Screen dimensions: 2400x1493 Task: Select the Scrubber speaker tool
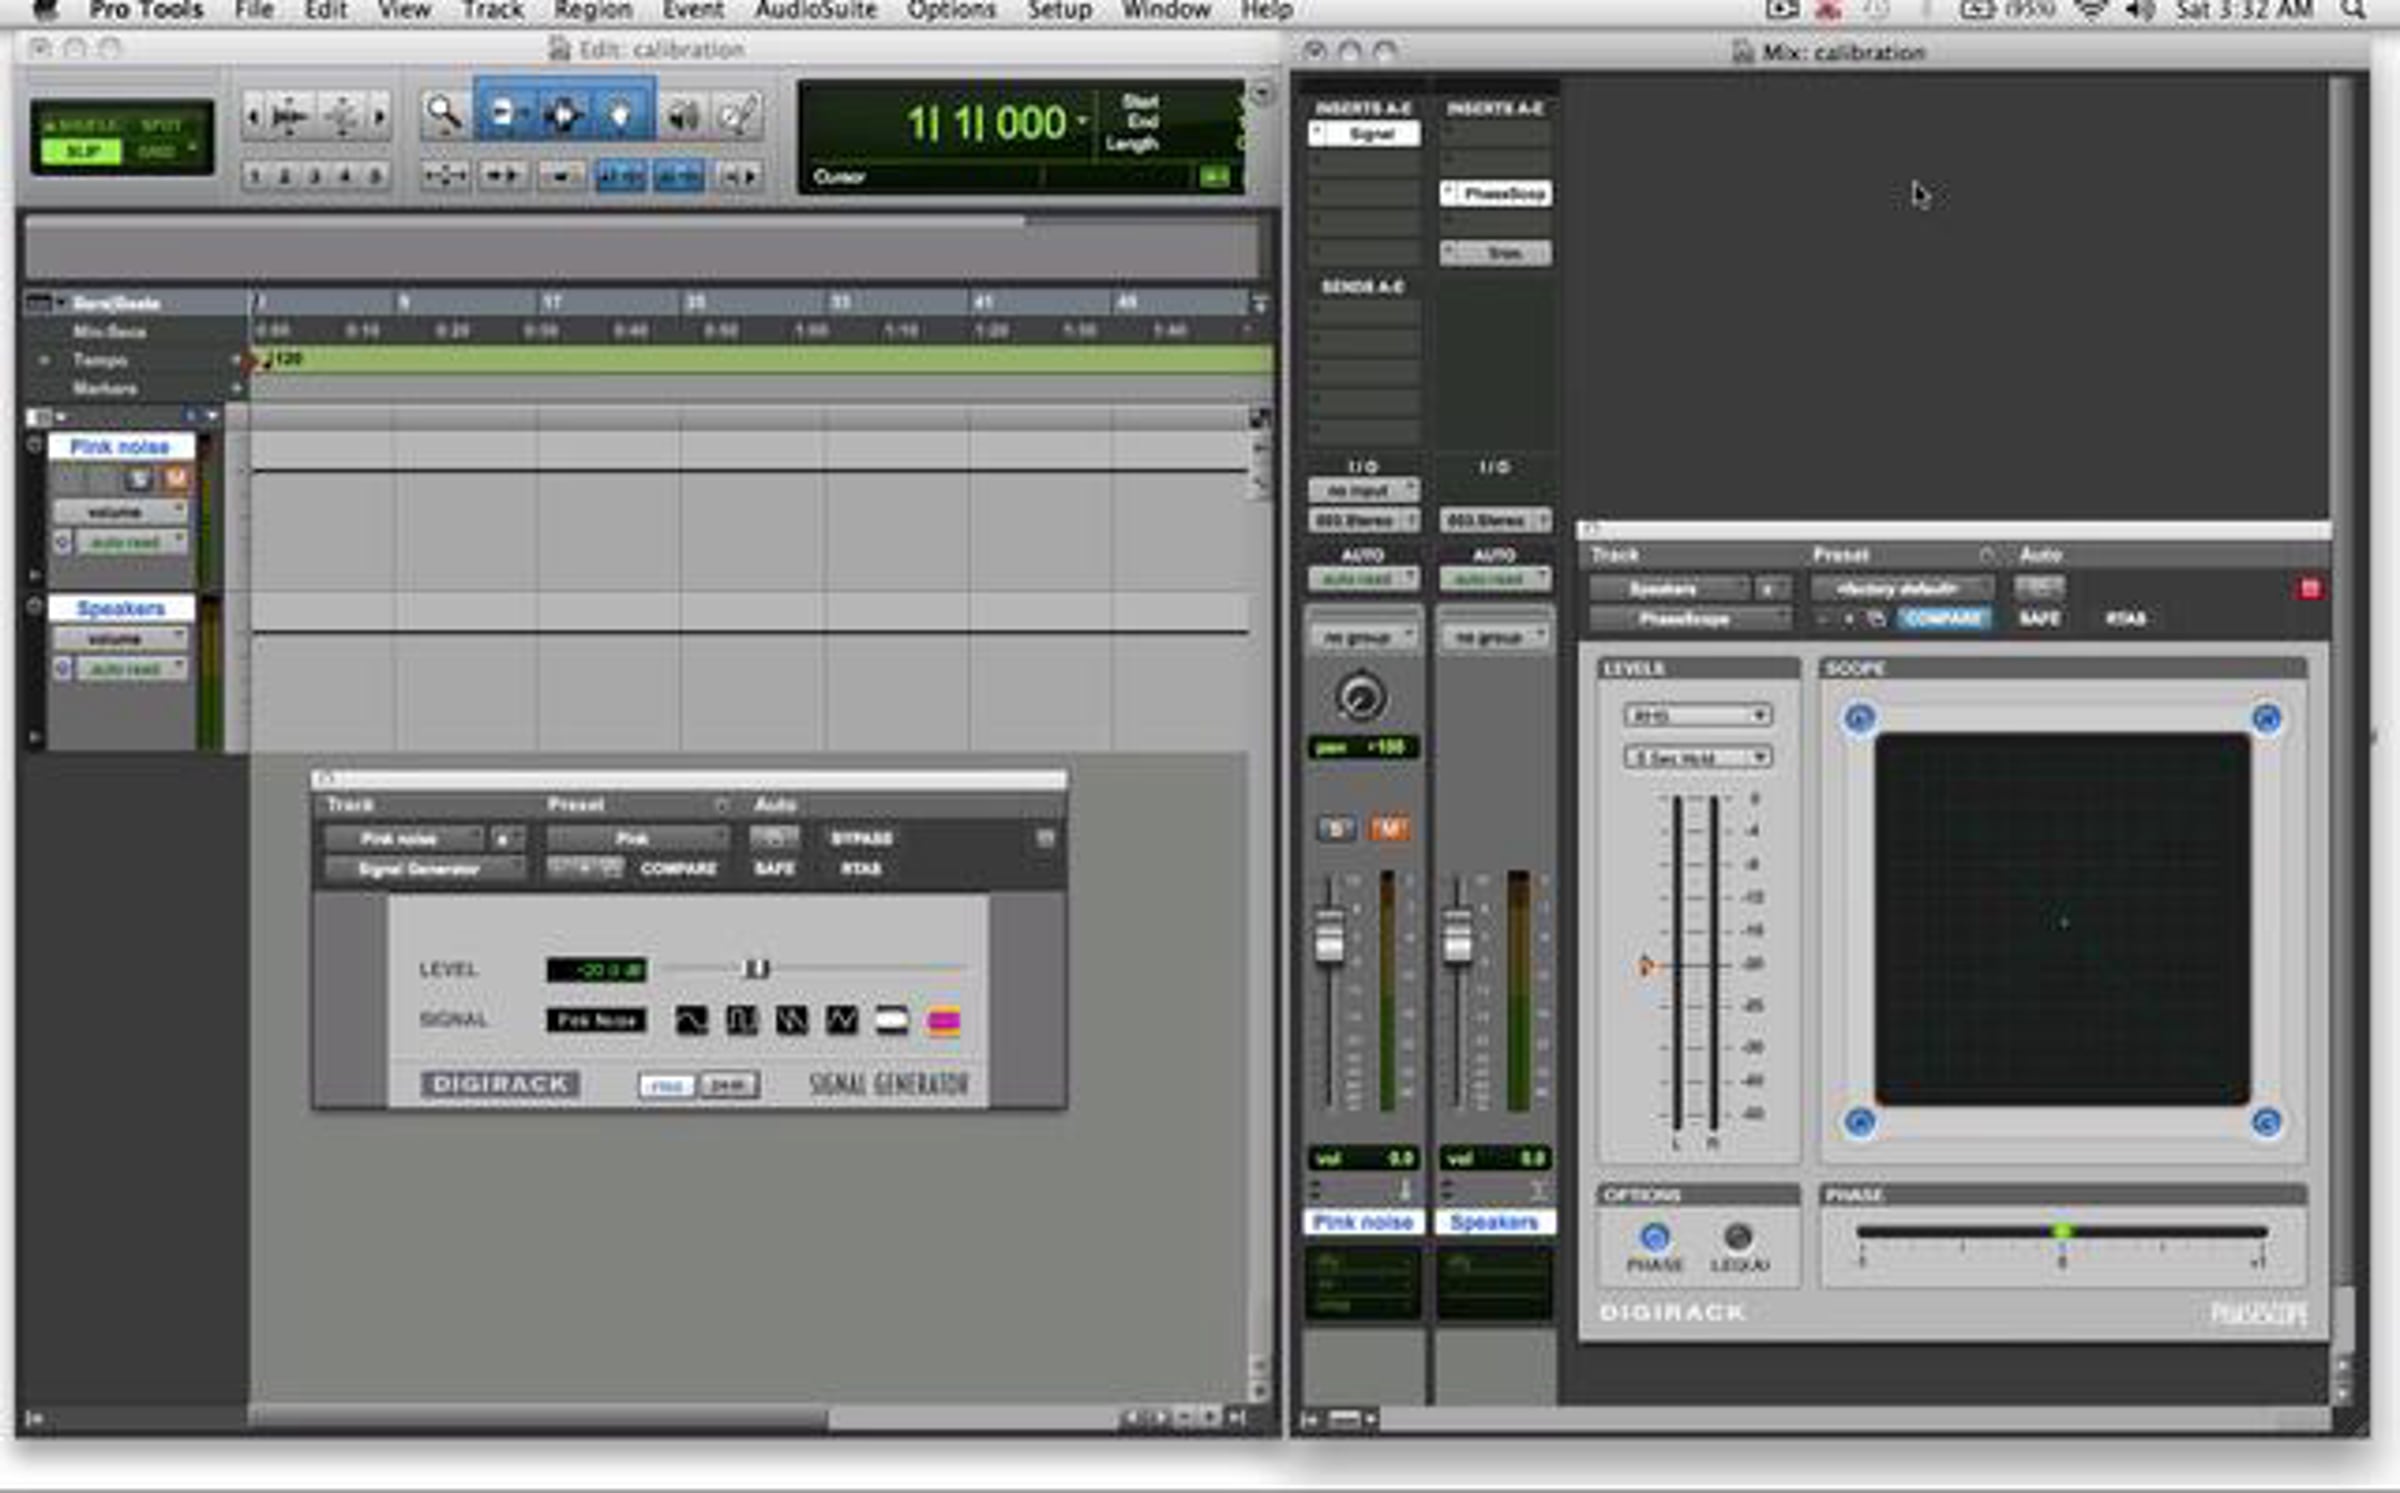point(683,115)
